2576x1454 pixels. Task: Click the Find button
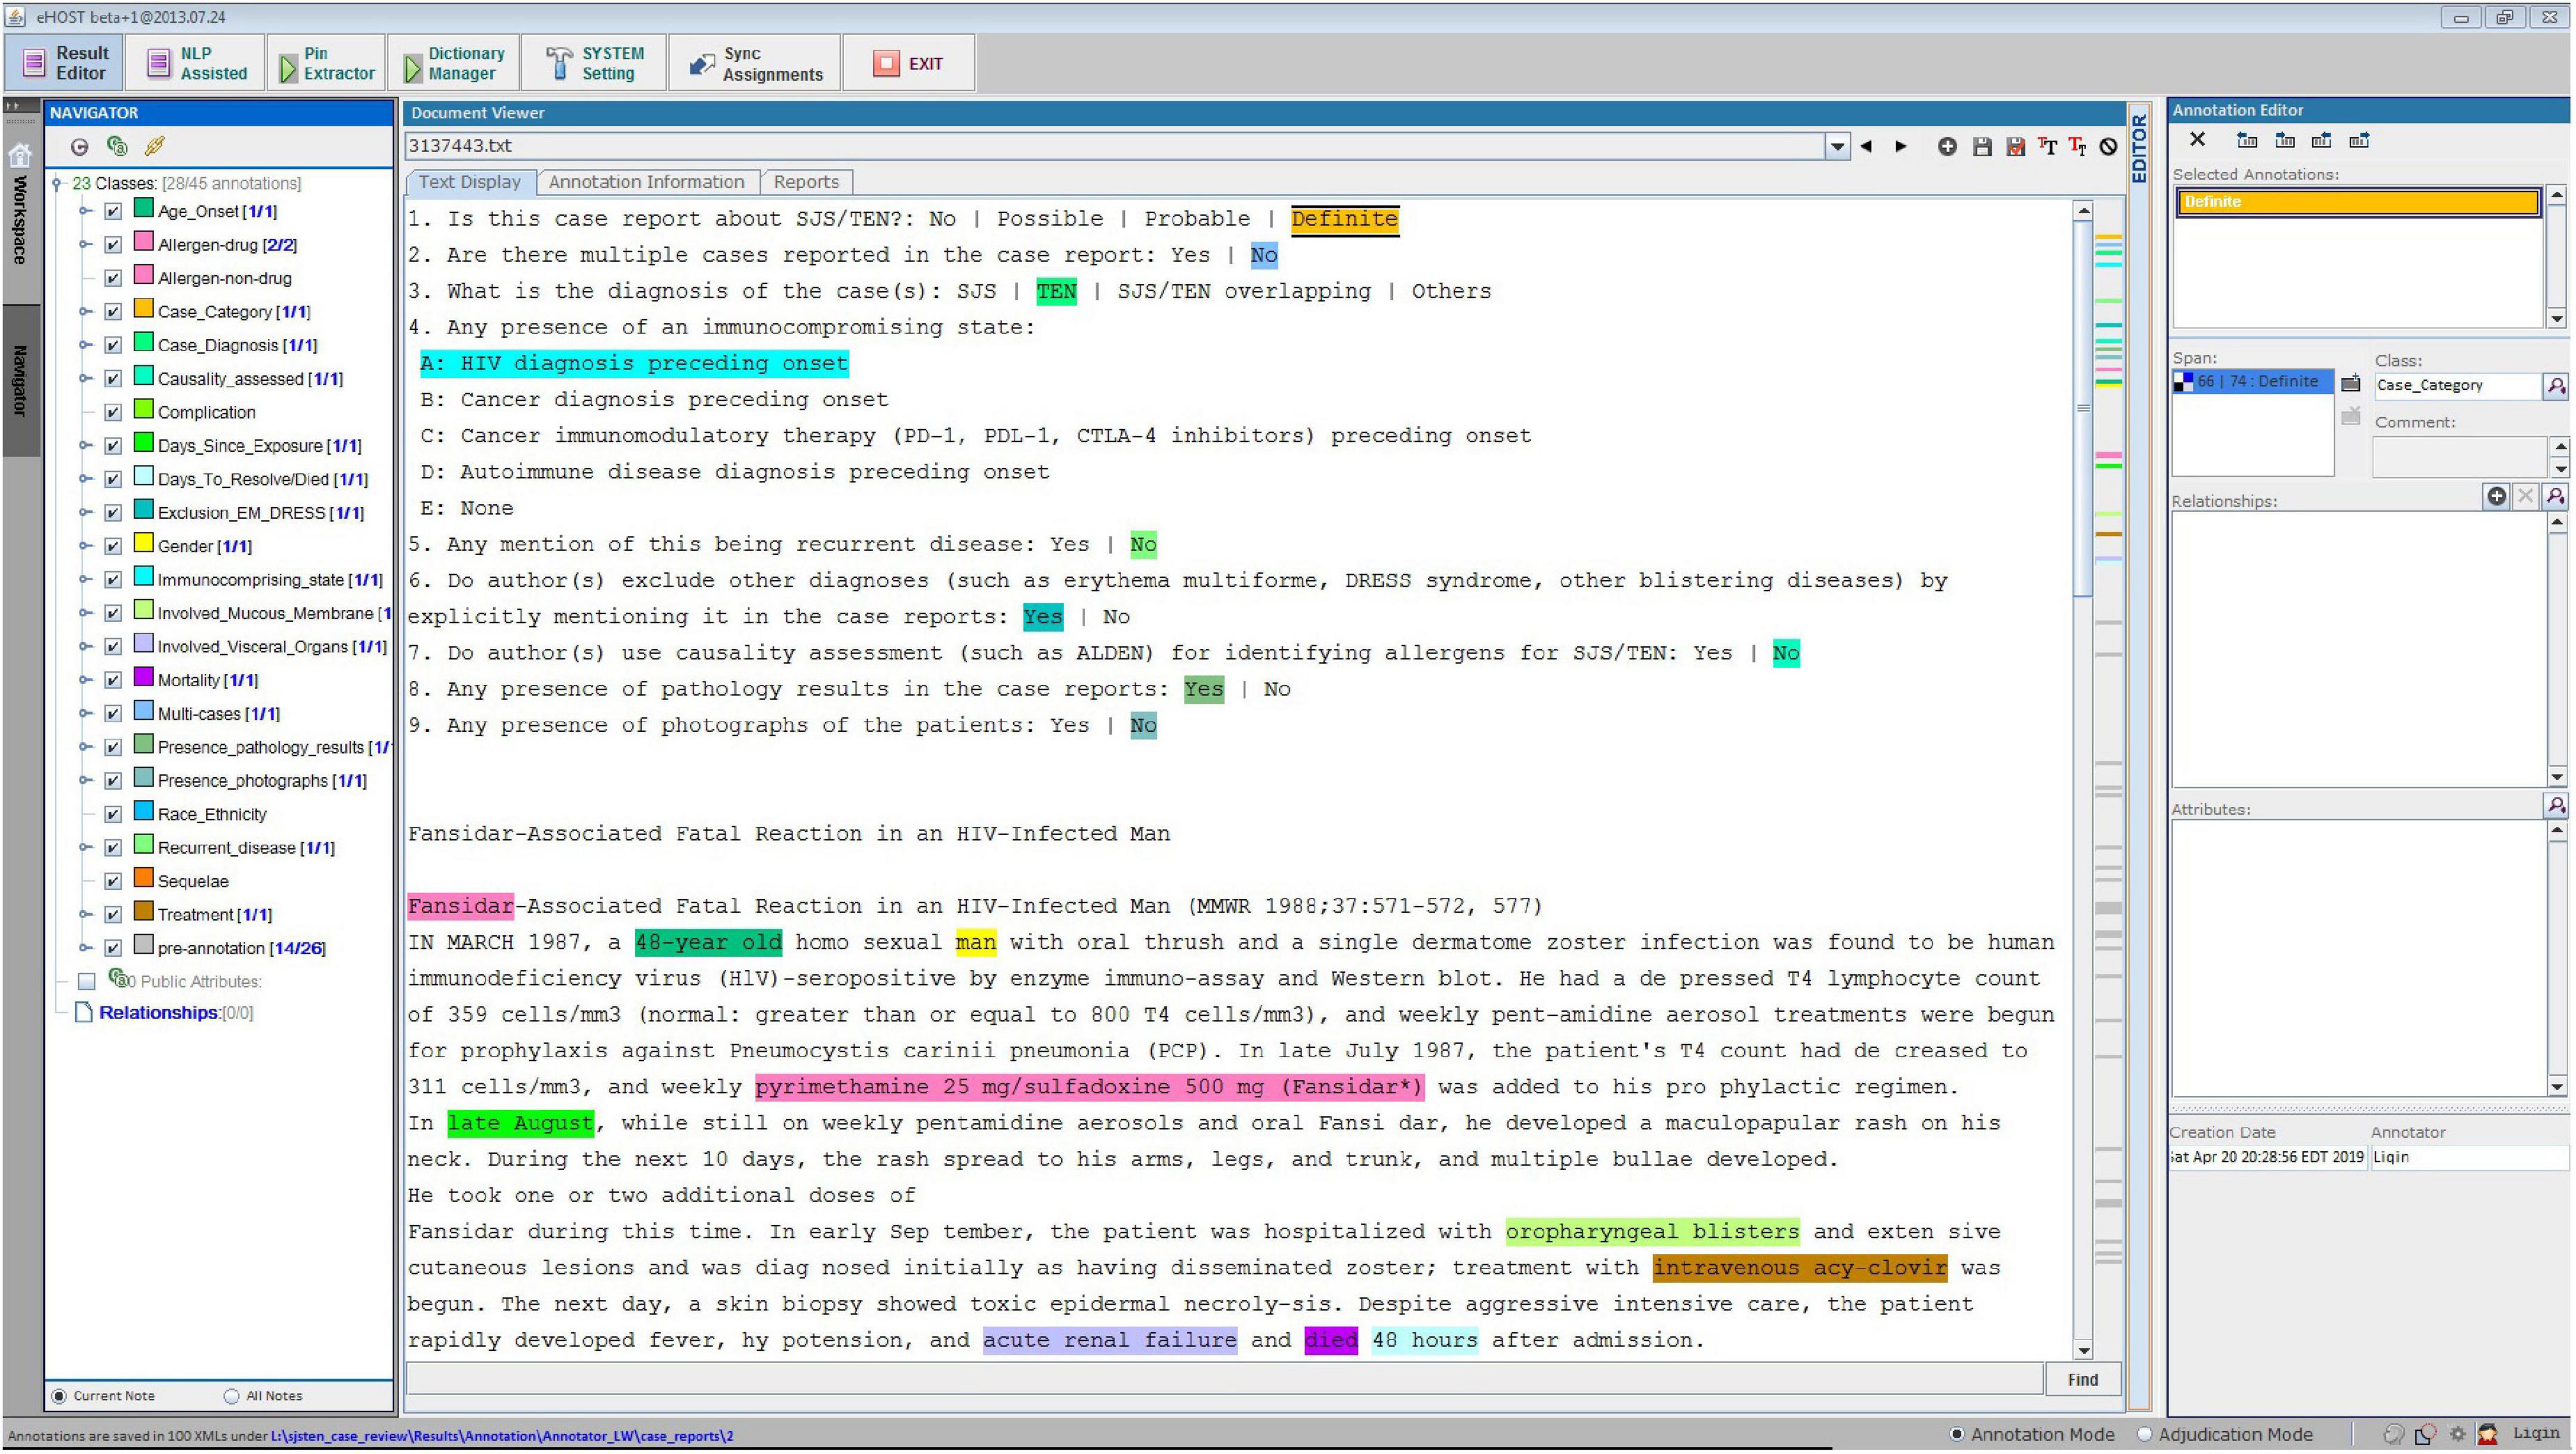[x=2083, y=1380]
